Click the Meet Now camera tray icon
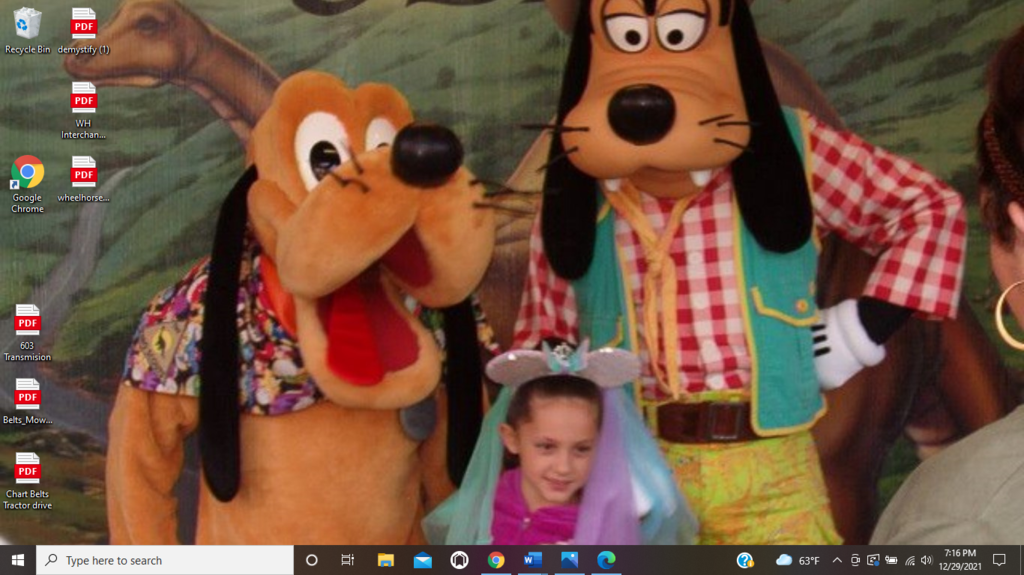Image resolution: width=1024 pixels, height=575 pixels. click(855, 560)
